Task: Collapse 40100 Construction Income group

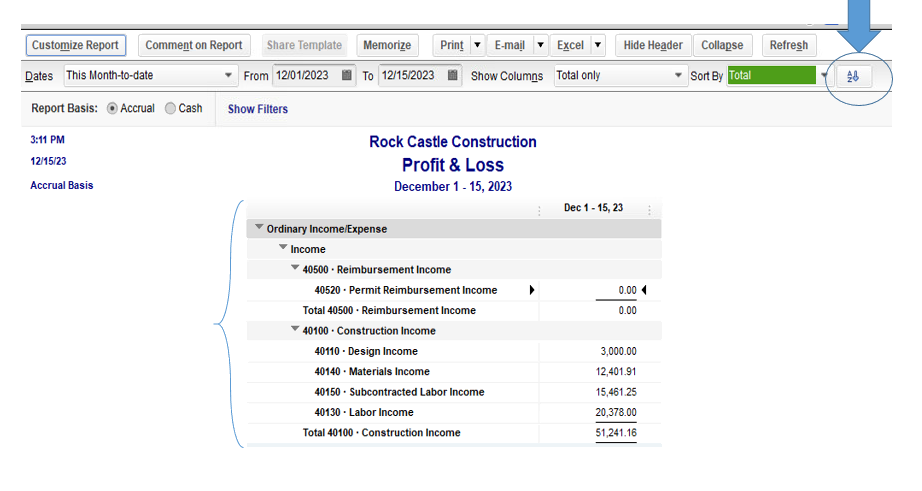Action: pos(295,329)
